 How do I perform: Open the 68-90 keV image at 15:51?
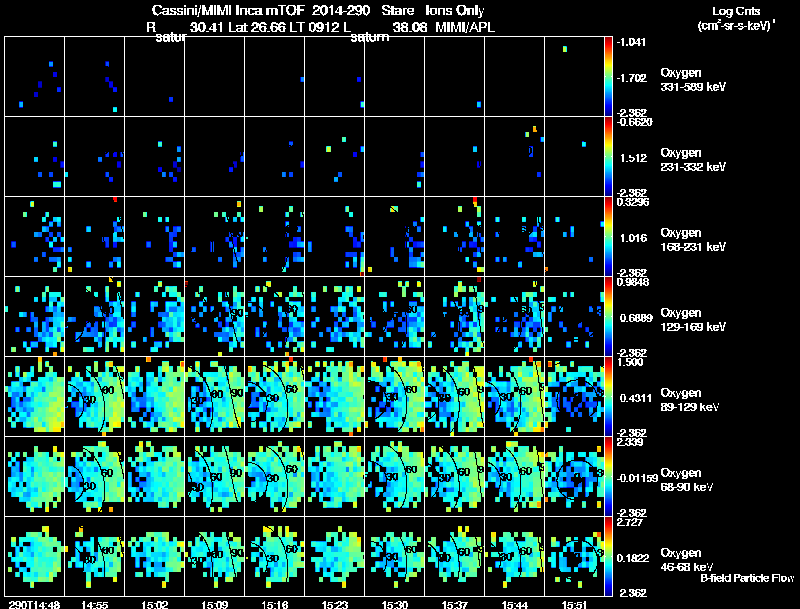[575, 477]
